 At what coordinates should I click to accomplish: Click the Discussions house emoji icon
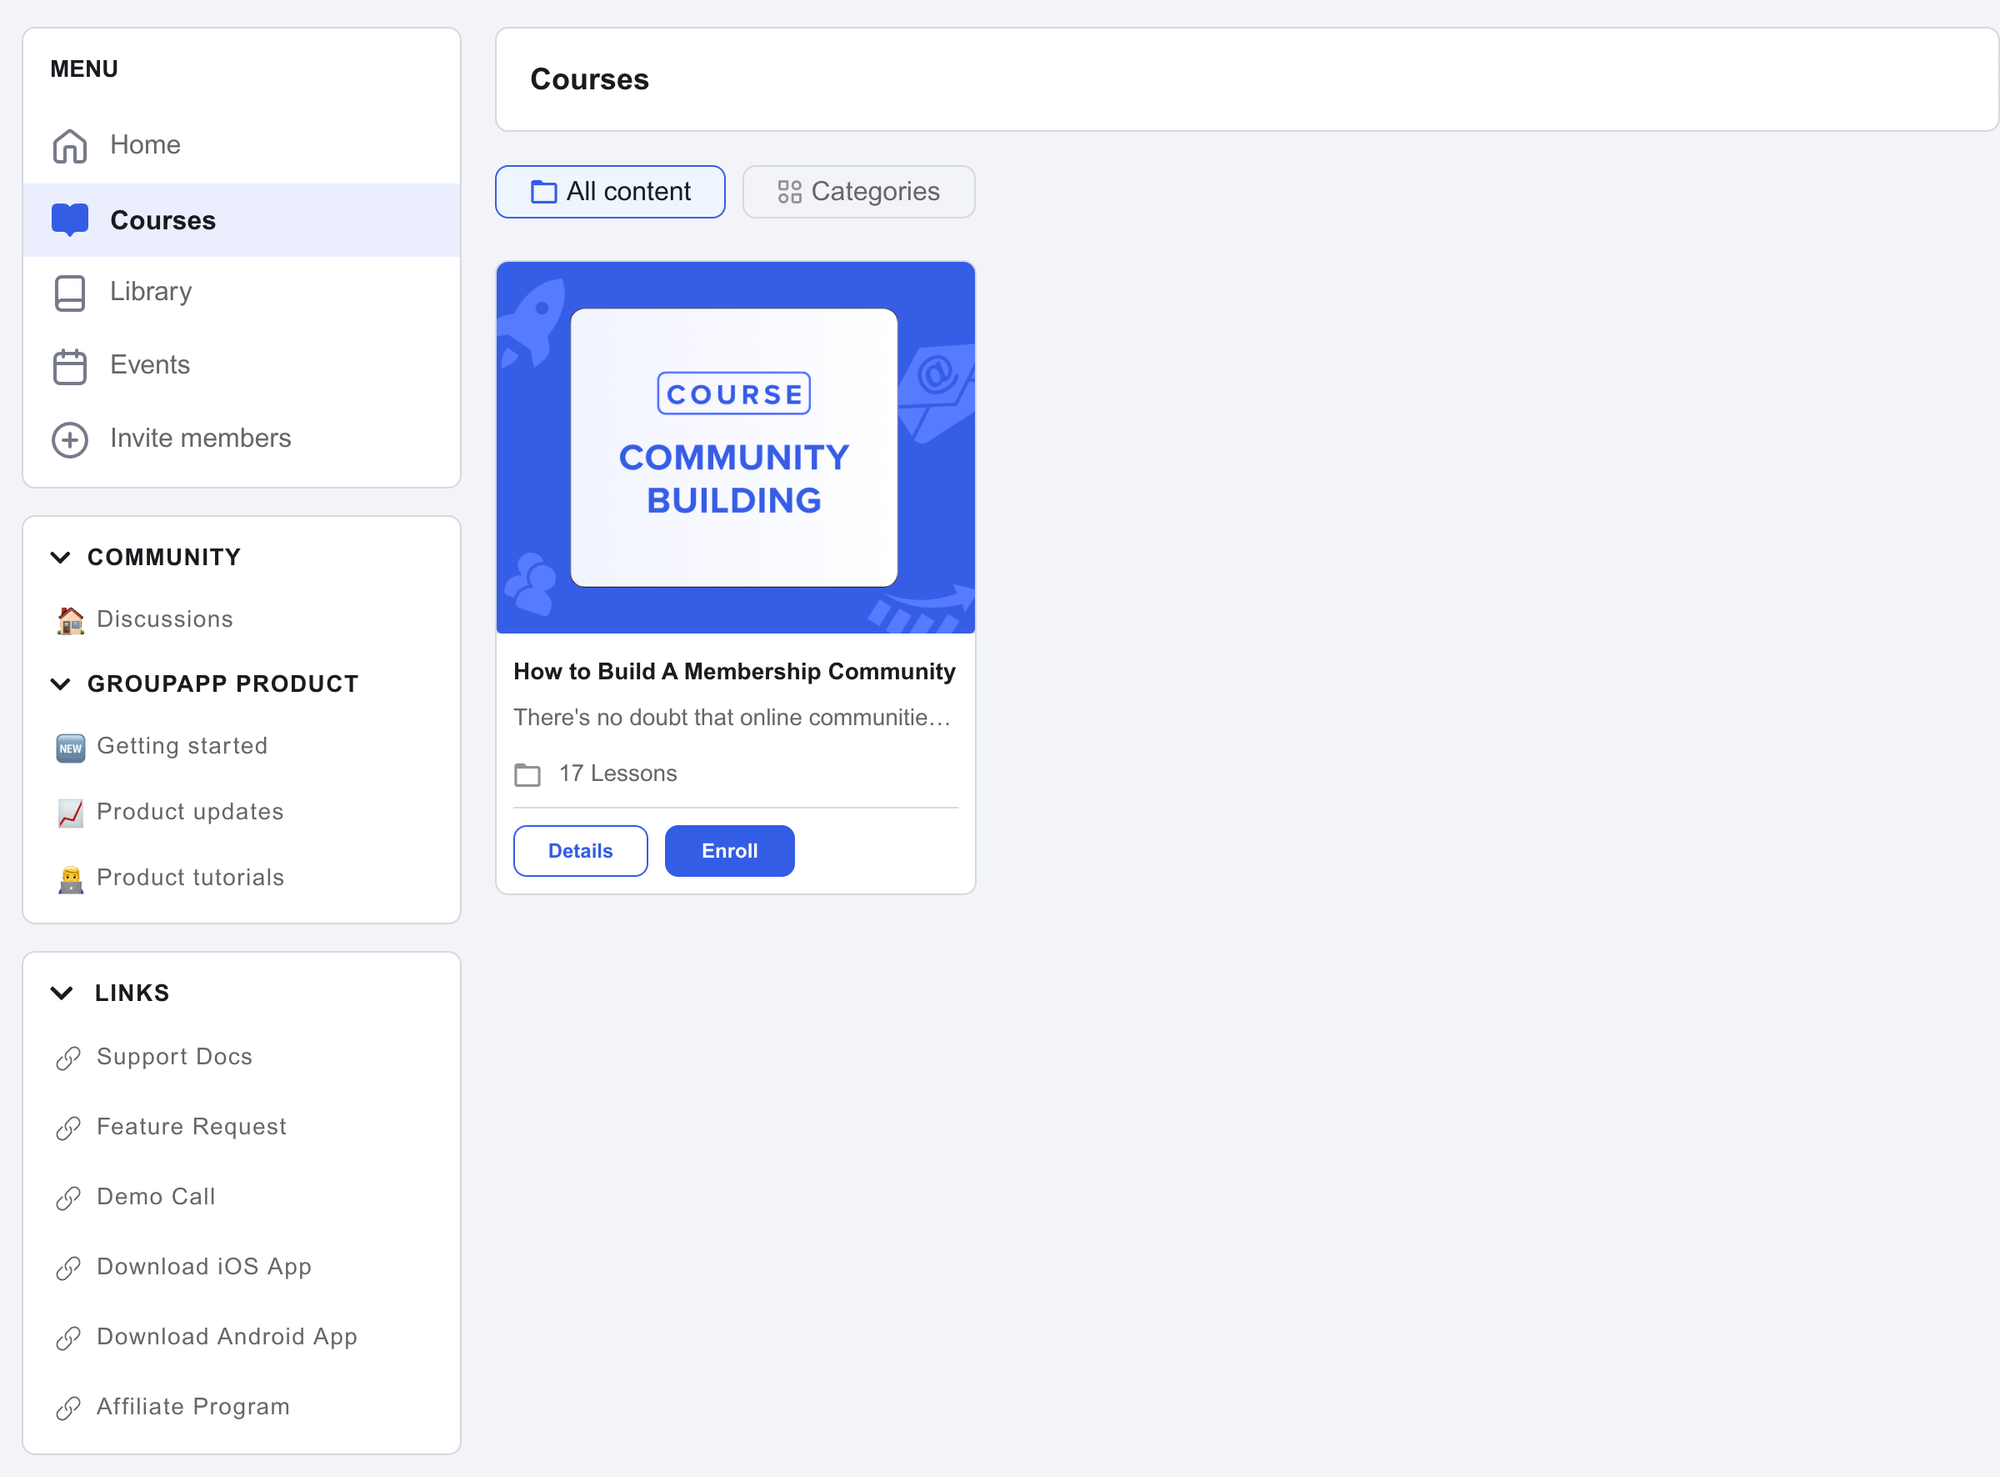pos(69,619)
